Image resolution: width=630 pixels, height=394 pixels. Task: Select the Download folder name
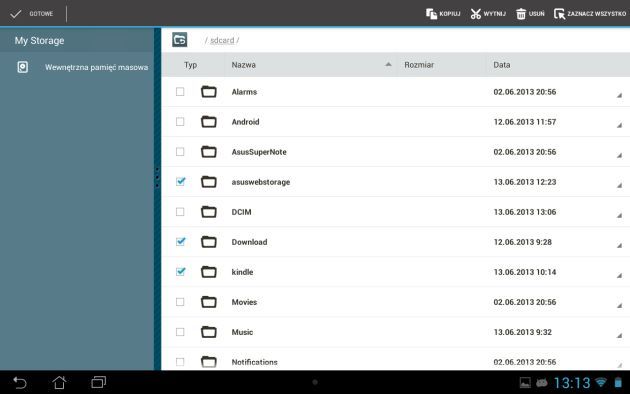[x=249, y=242]
